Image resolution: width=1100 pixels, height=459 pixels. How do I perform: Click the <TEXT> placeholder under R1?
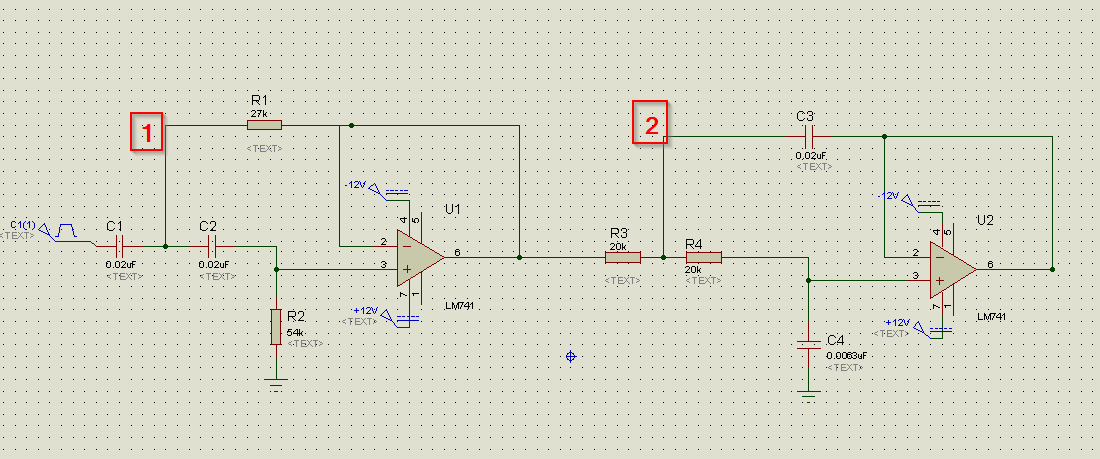(264, 148)
